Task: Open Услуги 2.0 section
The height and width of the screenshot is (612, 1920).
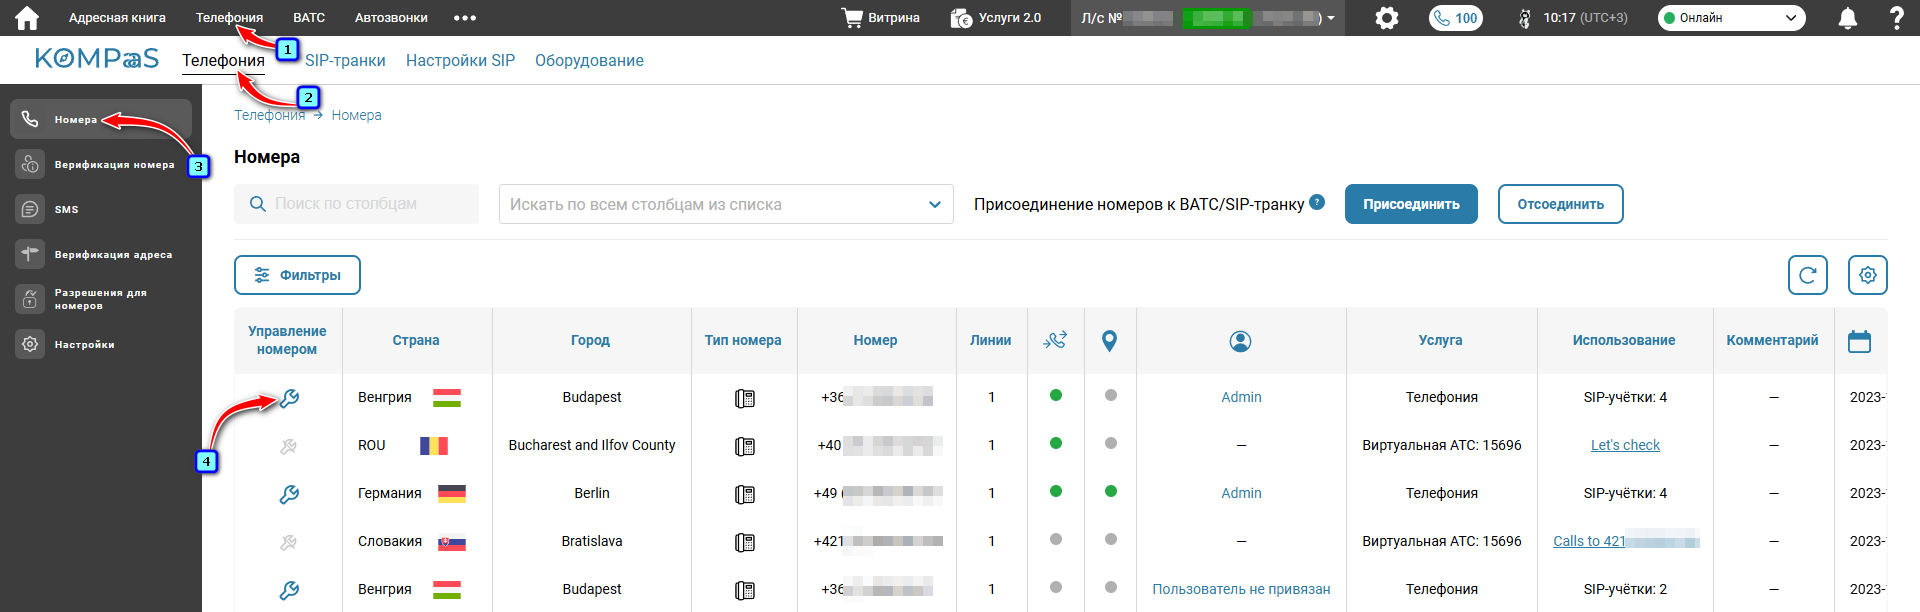Action: click(x=995, y=18)
